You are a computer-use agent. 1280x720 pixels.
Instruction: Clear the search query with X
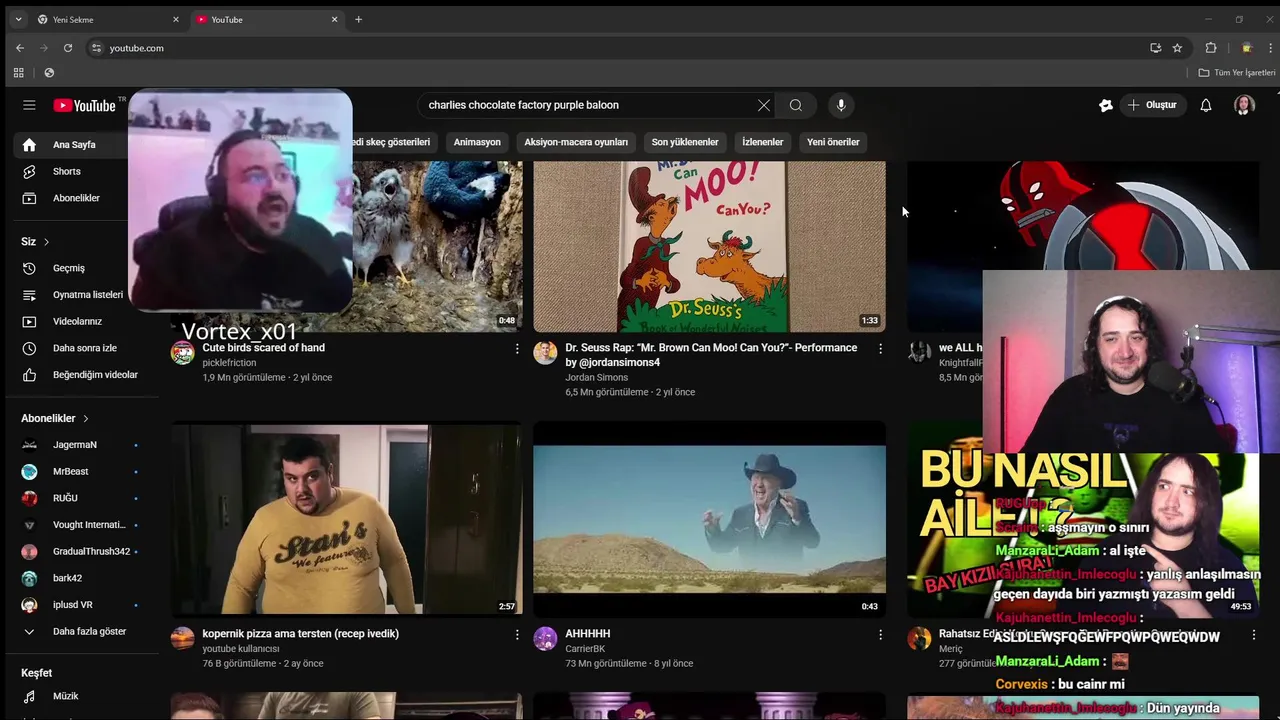[764, 105]
